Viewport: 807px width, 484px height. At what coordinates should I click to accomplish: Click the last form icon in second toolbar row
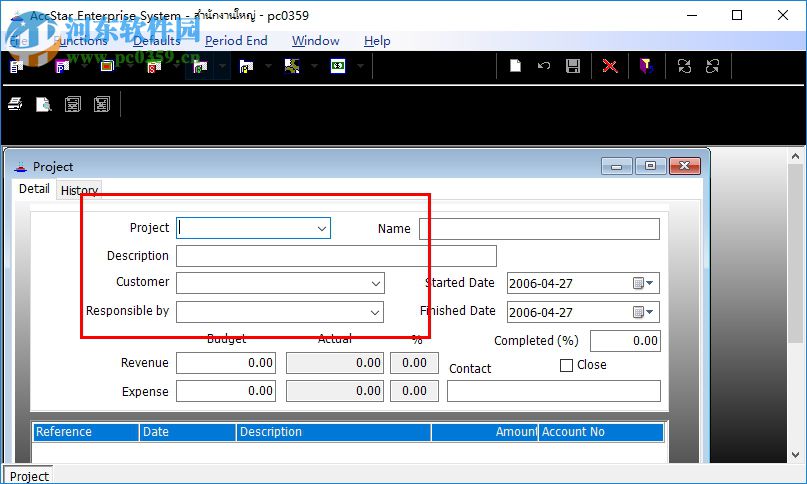101,105
